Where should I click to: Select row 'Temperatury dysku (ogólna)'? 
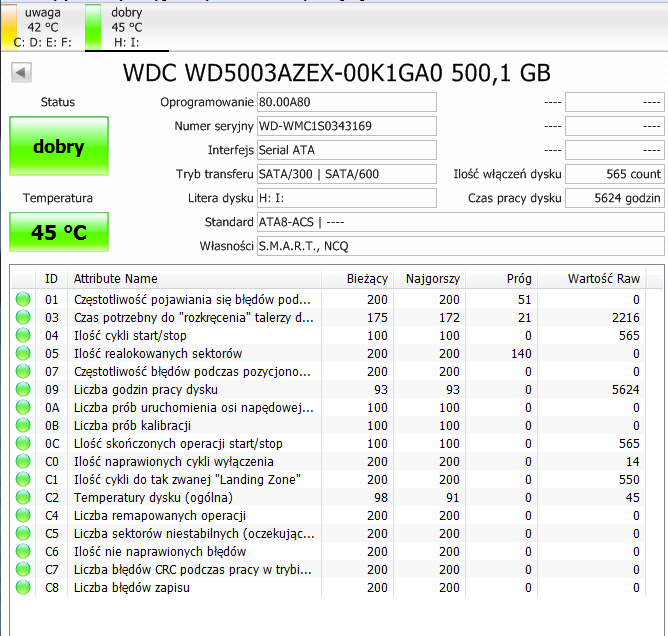[x=328, y=497]
